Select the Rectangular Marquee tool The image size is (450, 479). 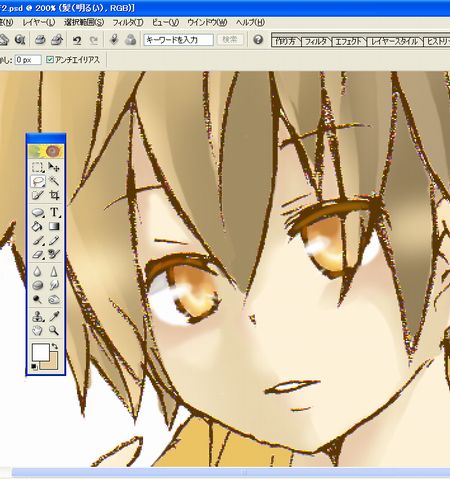37,167
